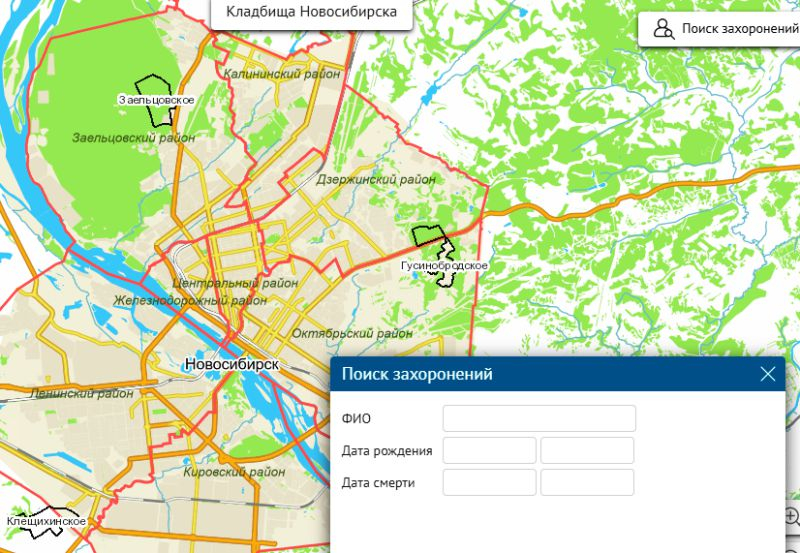Click the Поиск захоронений panel header title
Viewport: 800px width, 553px height.
point(417,374)
